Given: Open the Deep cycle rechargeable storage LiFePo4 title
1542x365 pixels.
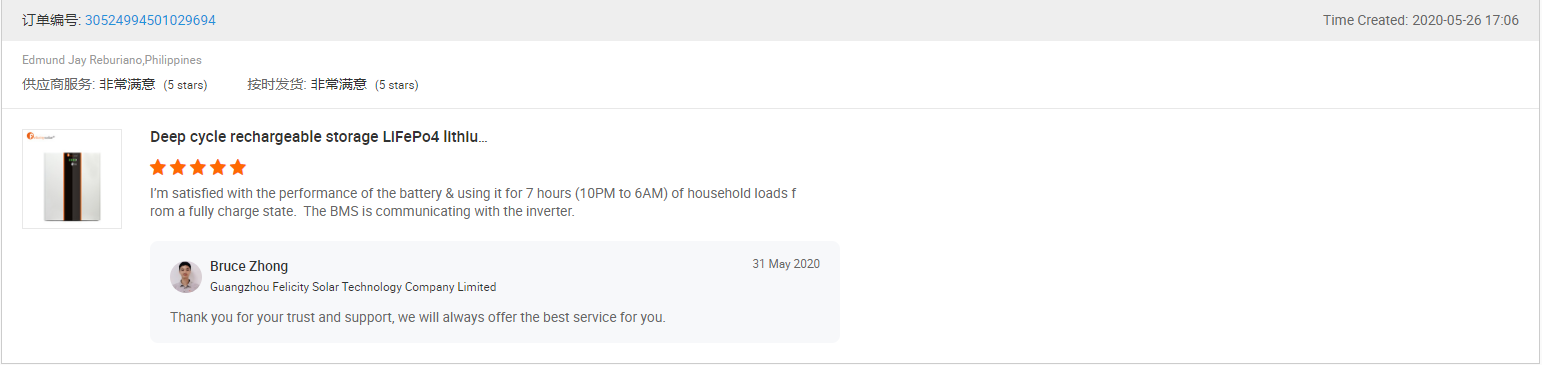Looking at the screenshot, I should point(319,137).
